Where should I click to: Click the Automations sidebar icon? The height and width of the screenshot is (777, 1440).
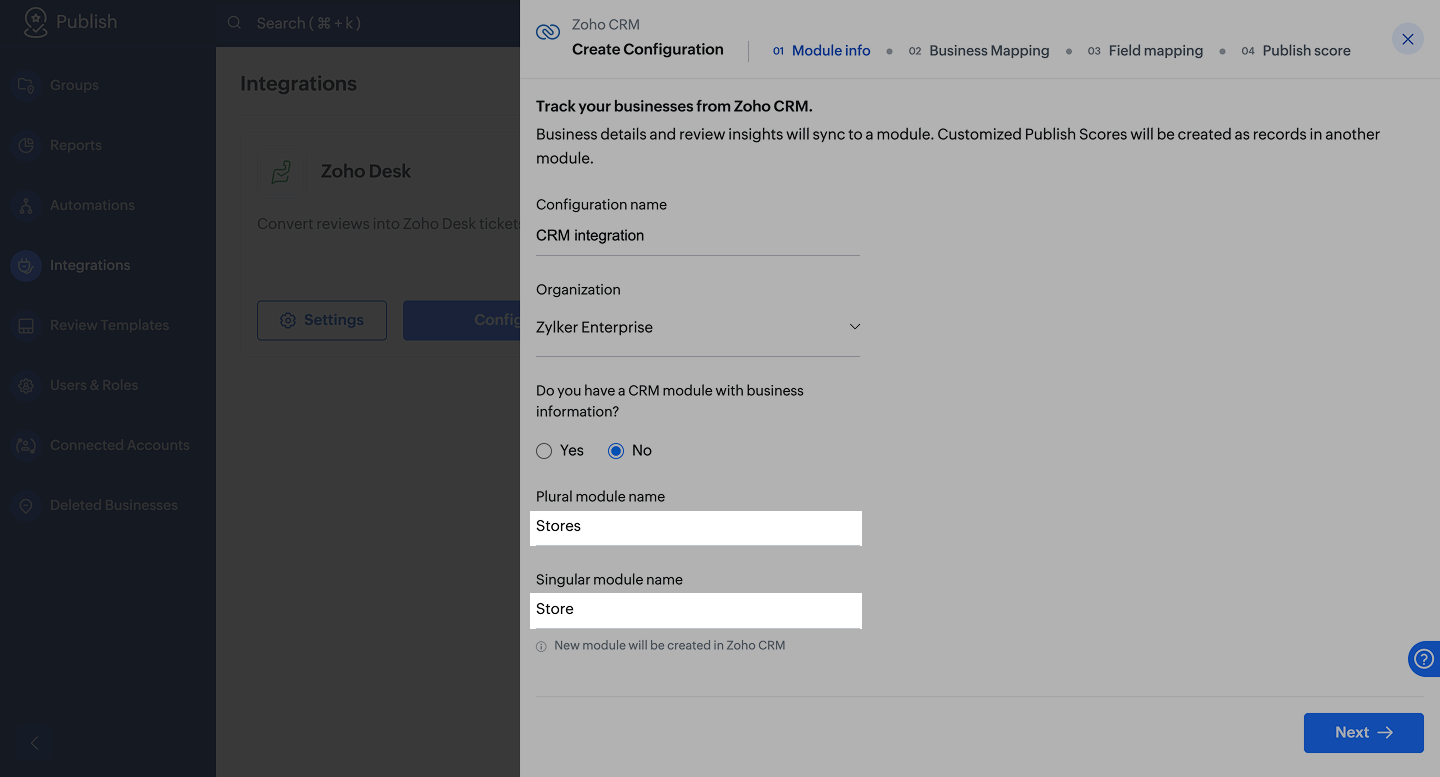click(26, 205)
